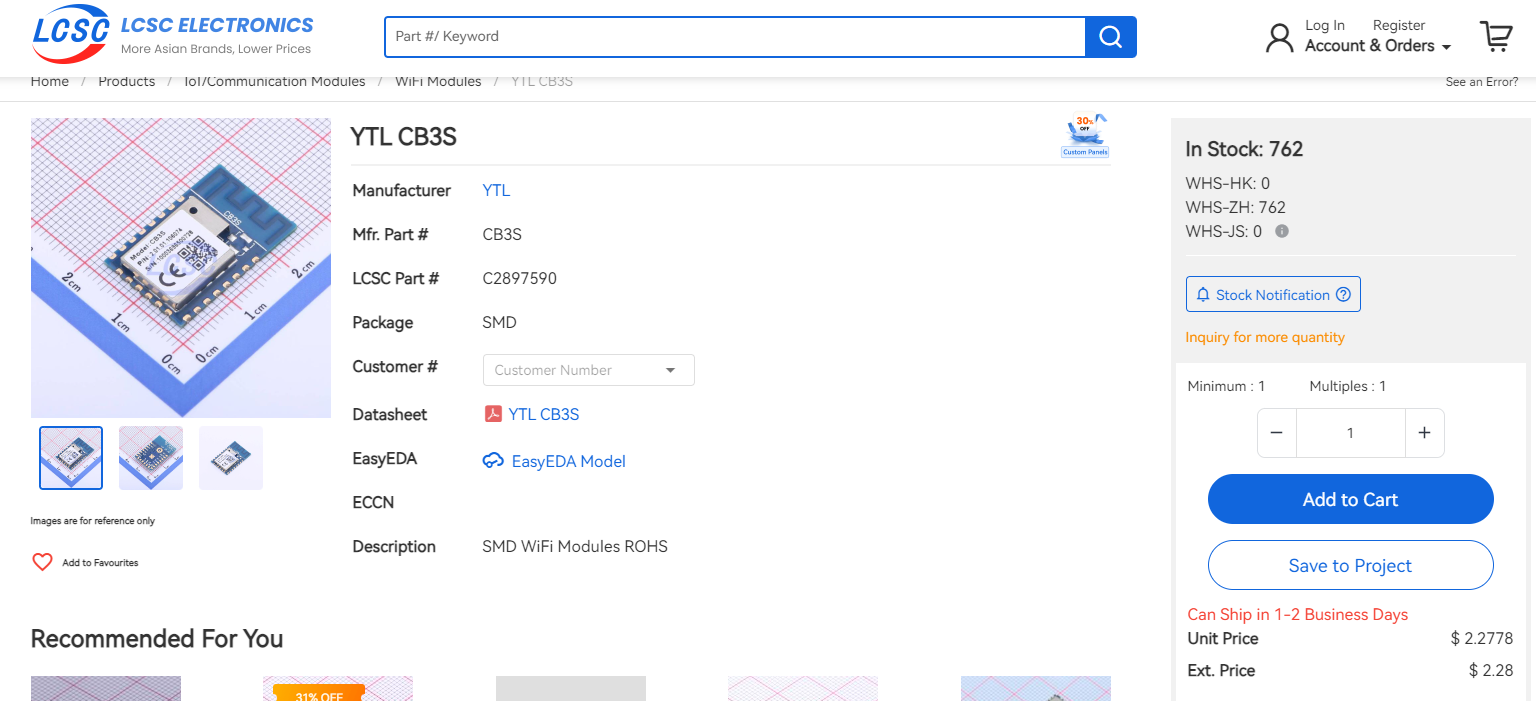Click the Stock Notification bell icon
This screenshot has height=701, width=1536.
[x=1203, y=295]
